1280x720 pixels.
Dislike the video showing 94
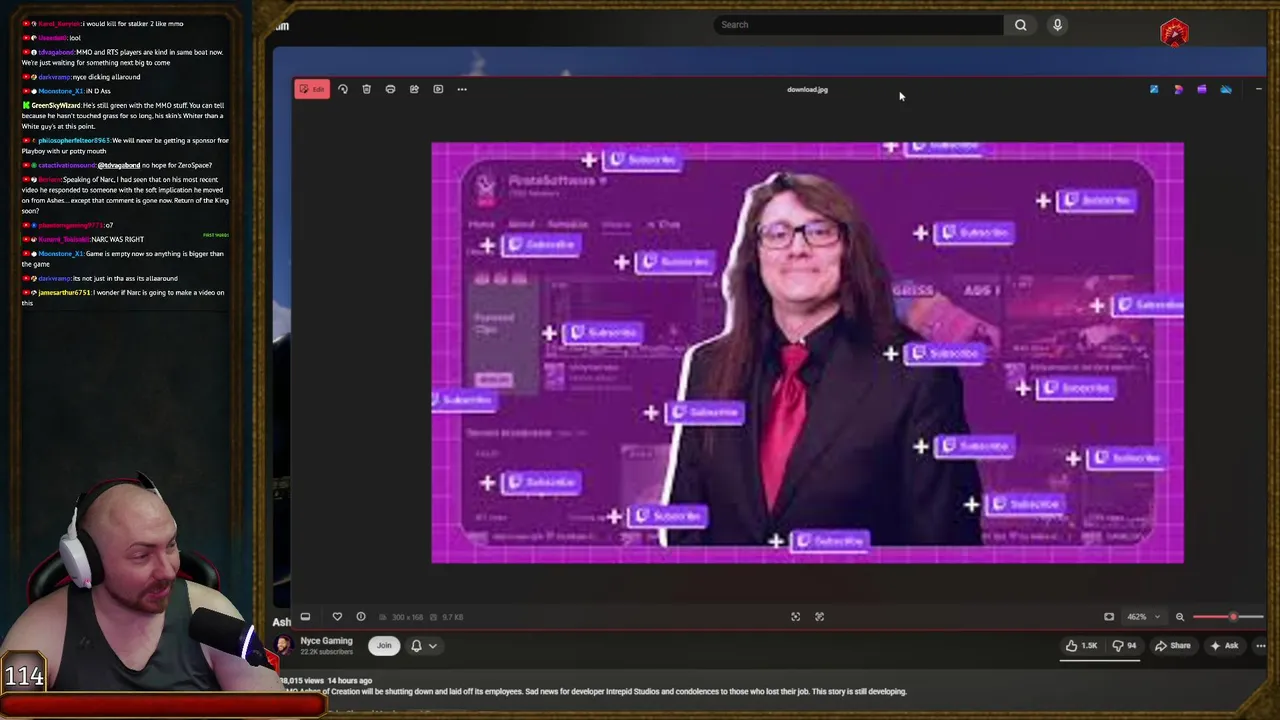pyautogui.click(x=1124, y=646)
